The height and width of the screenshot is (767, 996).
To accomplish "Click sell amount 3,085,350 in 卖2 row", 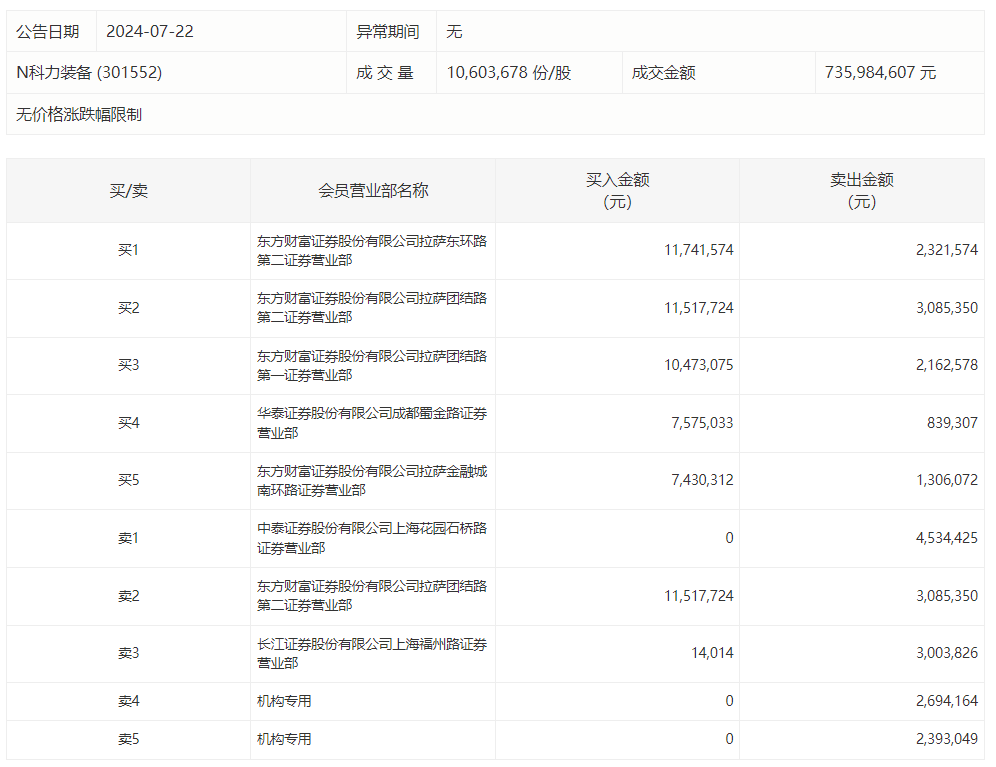I will click(947, 596).
